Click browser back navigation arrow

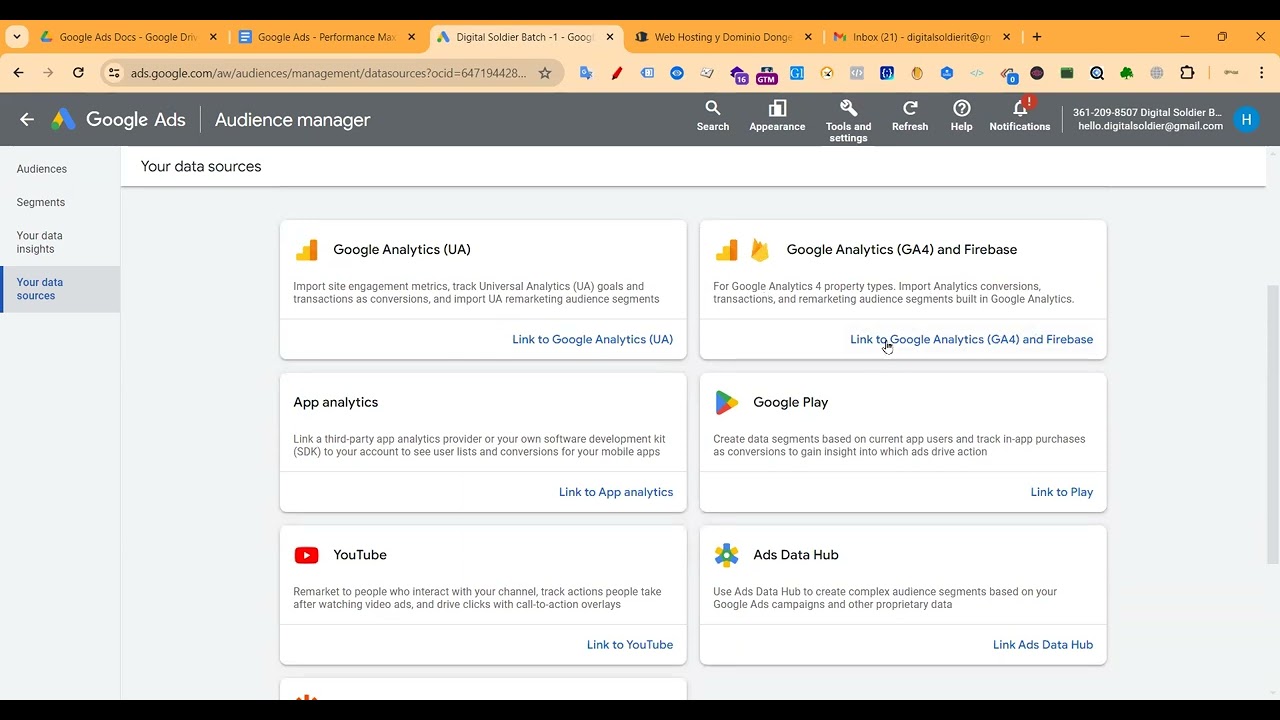(x=18, y=73)
